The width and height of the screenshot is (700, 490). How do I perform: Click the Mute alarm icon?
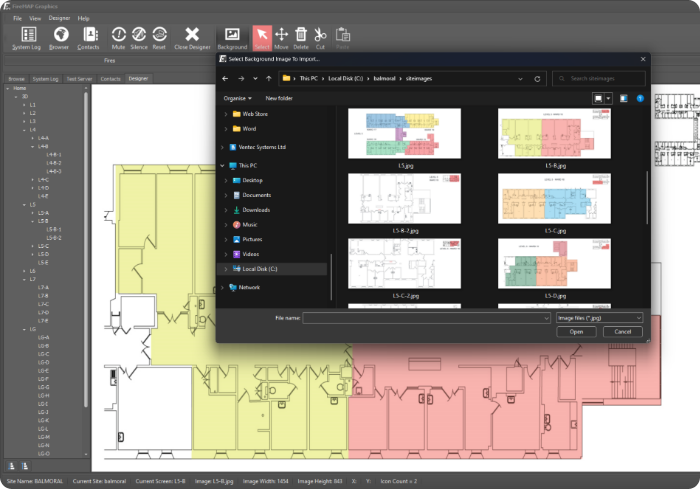[119, 37]
